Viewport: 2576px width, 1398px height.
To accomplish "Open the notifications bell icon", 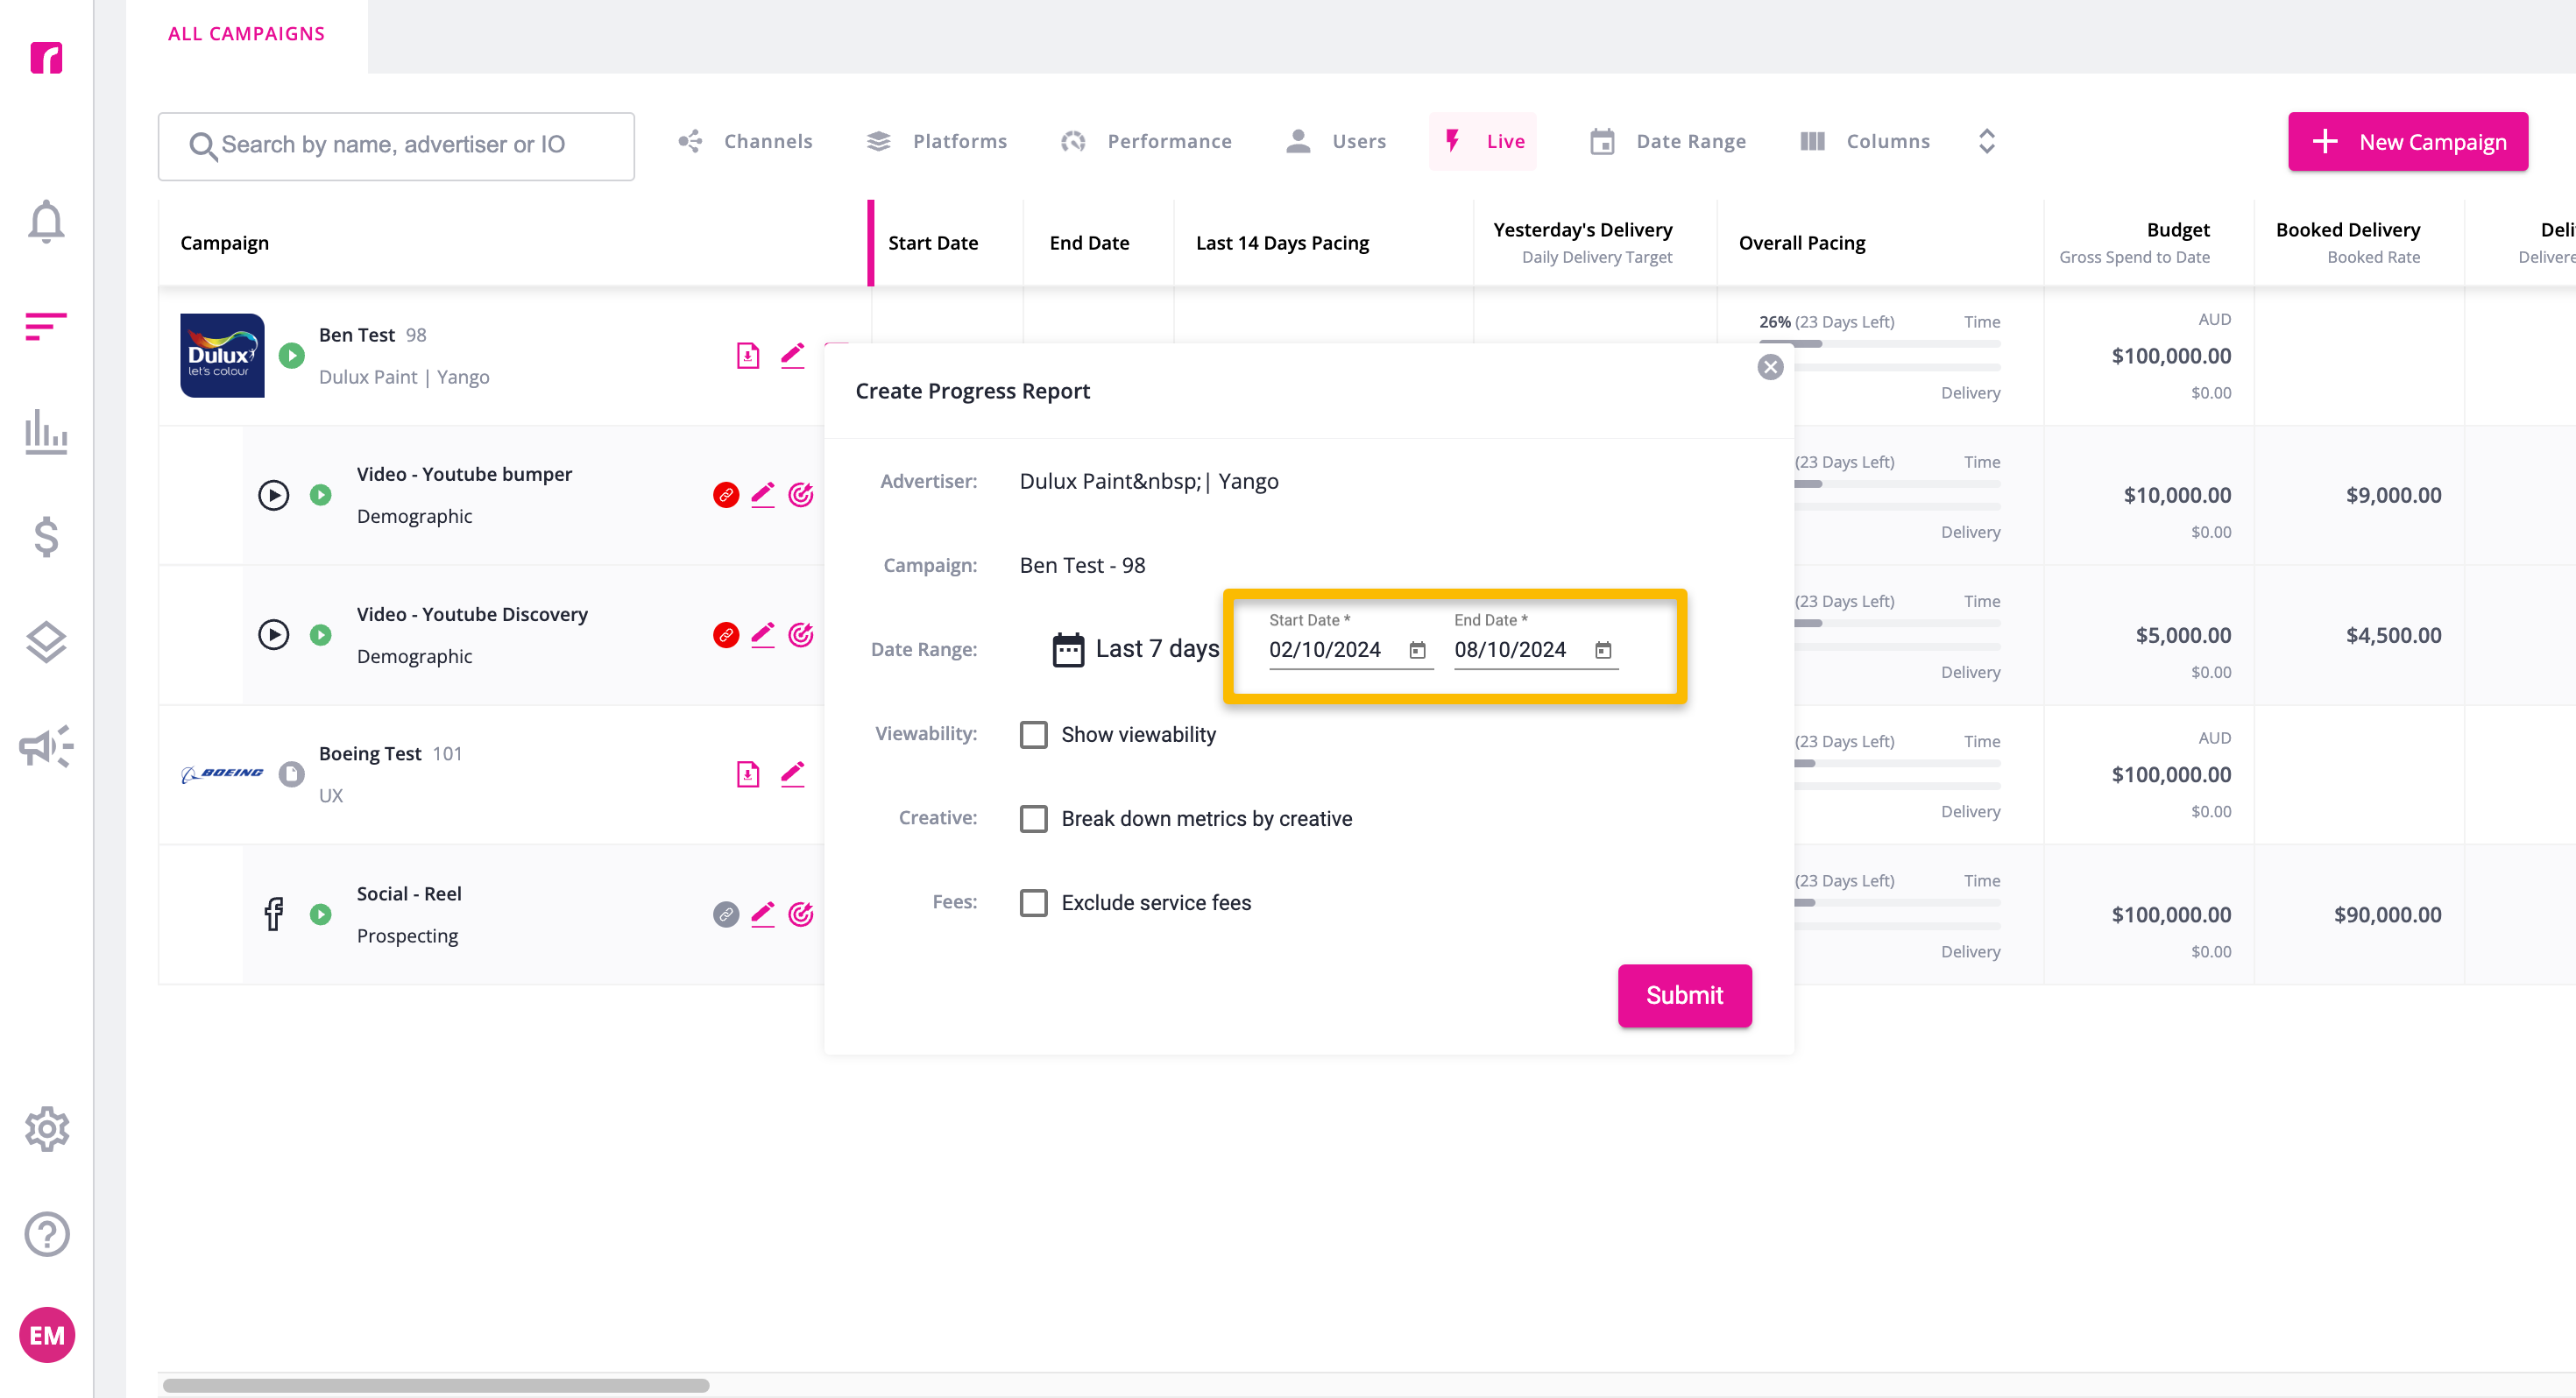I will [x=46, y=221].
